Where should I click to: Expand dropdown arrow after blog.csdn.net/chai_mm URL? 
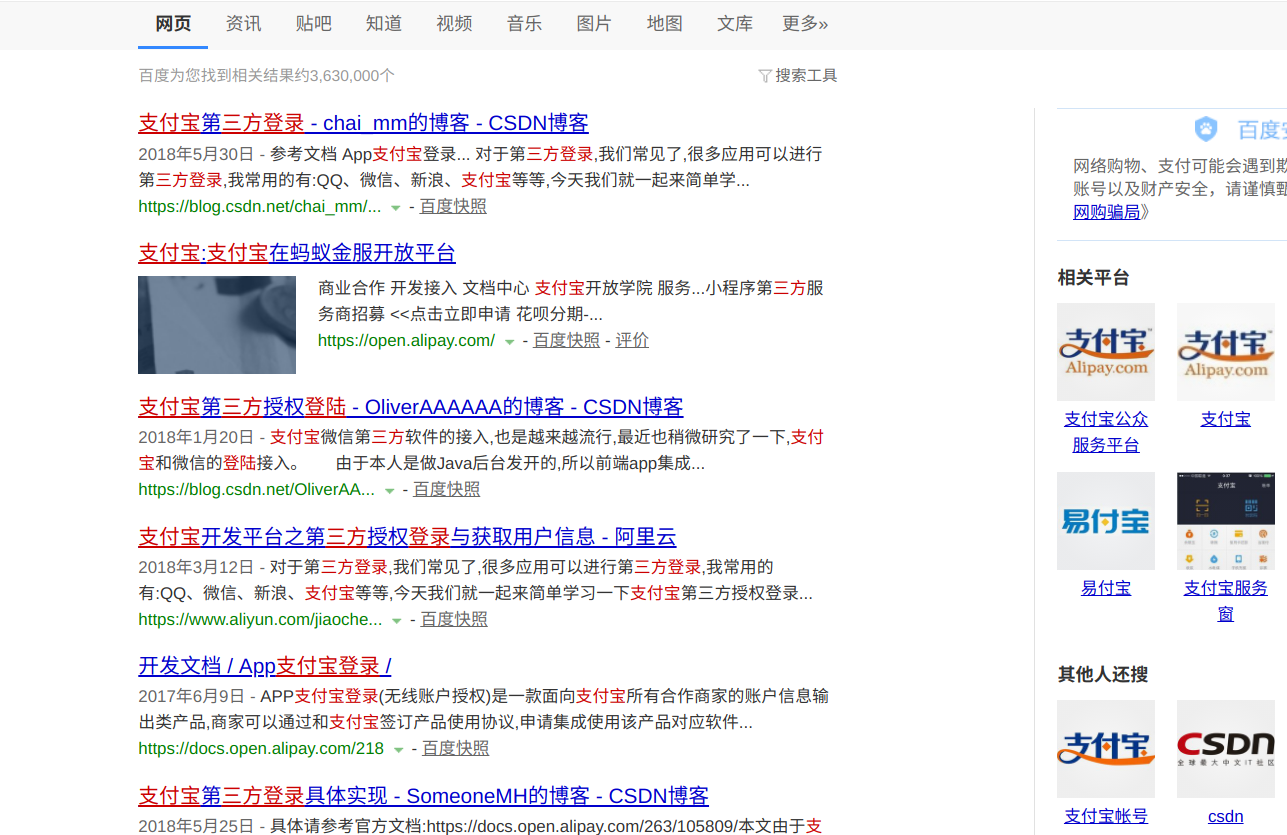(396, 207)
